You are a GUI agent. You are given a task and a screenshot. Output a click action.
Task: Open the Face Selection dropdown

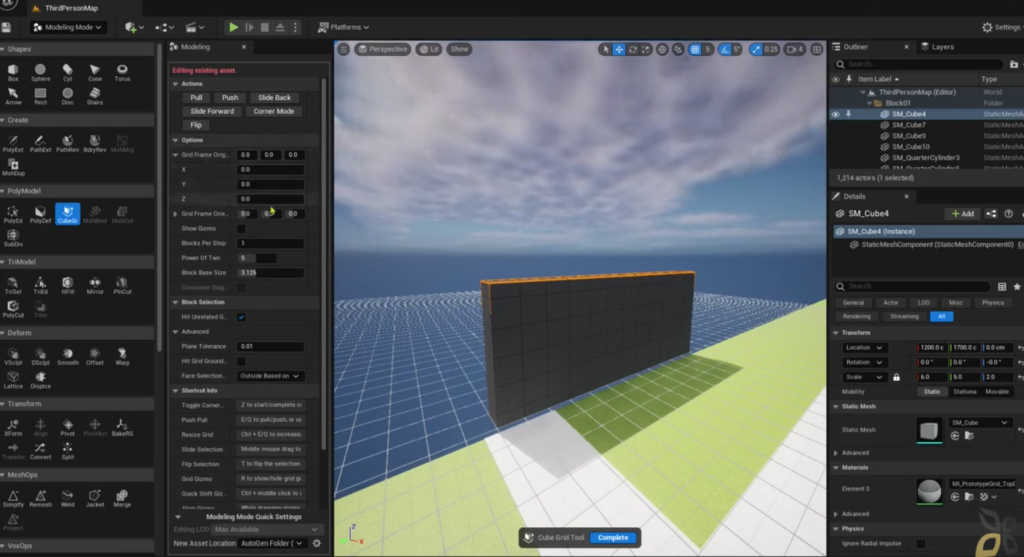270,376
